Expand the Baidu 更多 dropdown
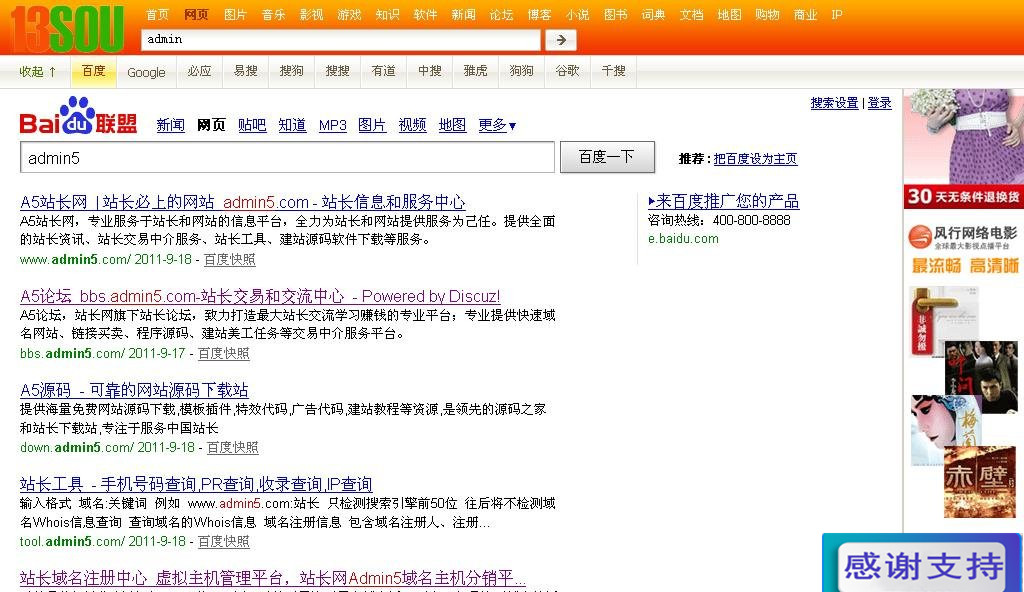Viewport: 1024px width, 592px height. coord(497,125)
